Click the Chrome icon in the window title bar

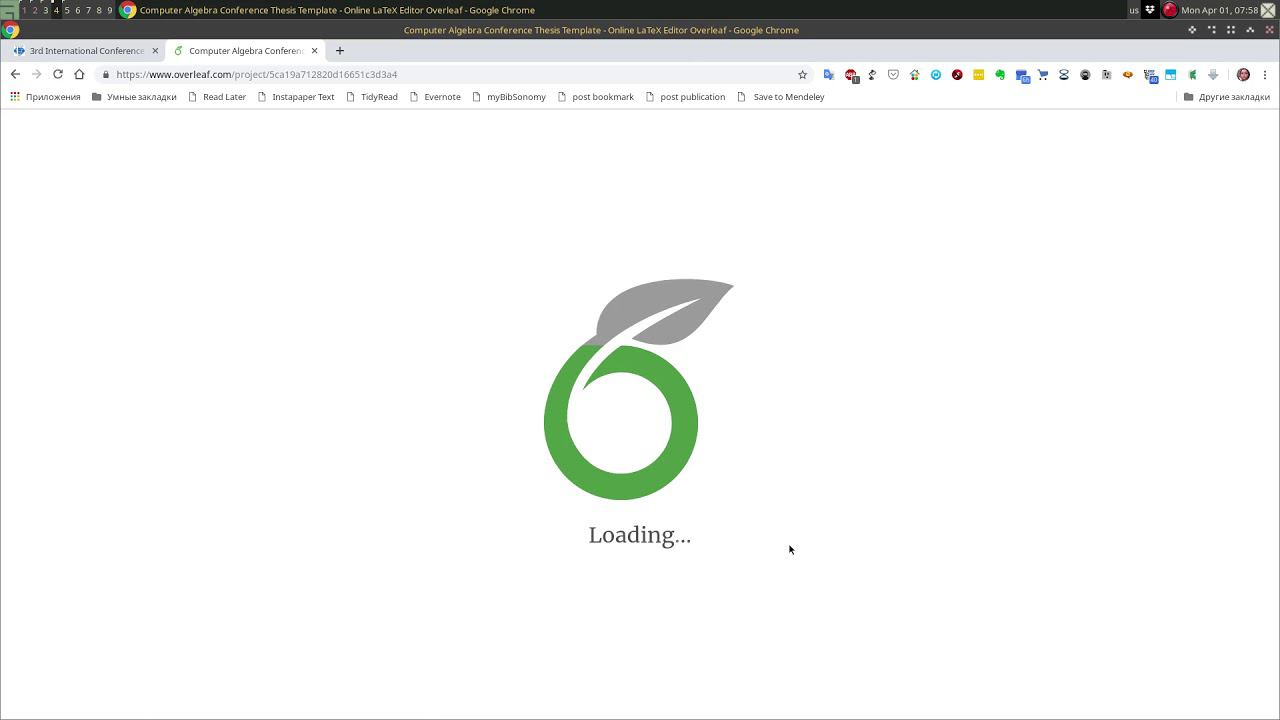10,30
